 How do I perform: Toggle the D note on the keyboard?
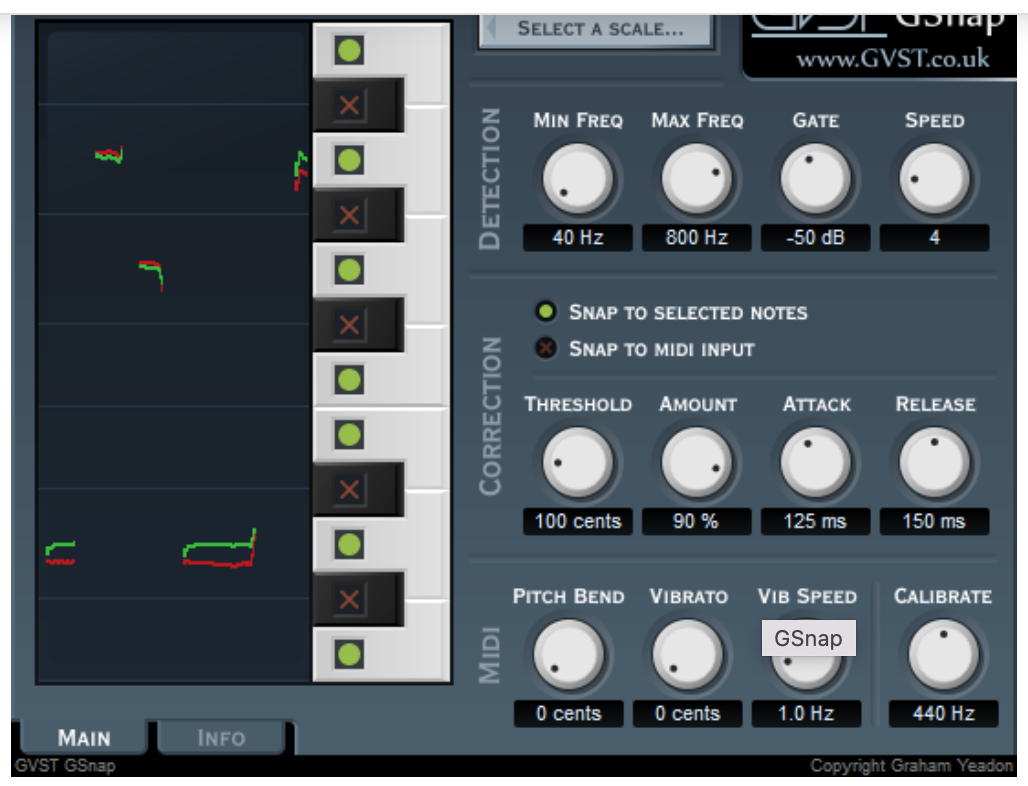pos(349,544)
